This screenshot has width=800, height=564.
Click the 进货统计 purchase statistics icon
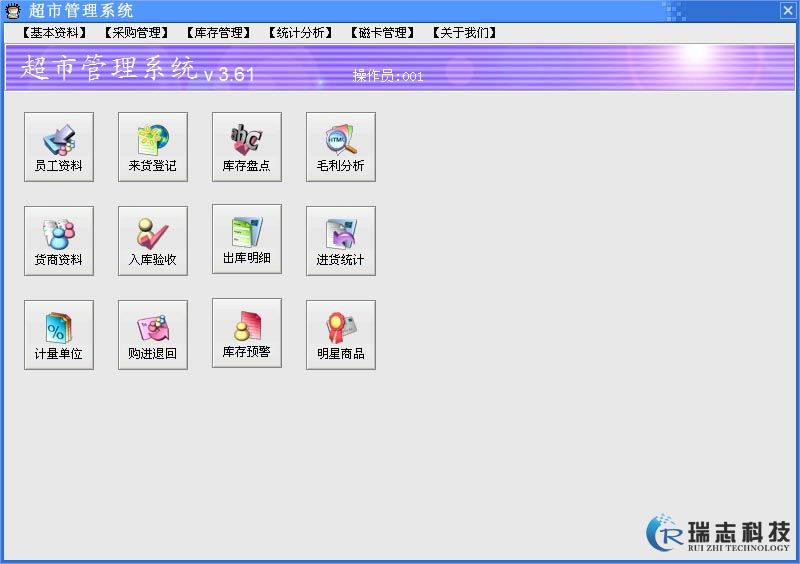coord(341,241)
